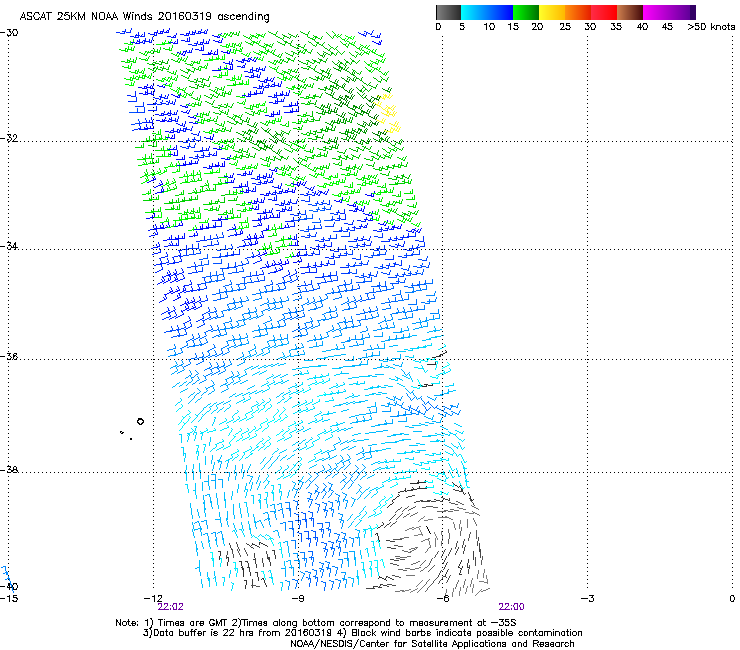Click the black wind barbs contamination note
Image resolution: width=740 pixels, height=650 pixels.
click(460, 633)
